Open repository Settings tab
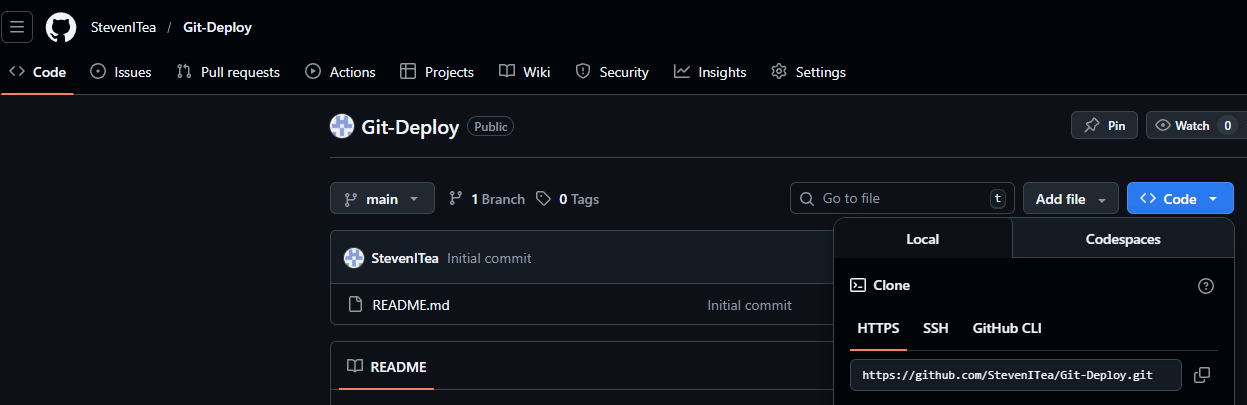 coord(809,72)
